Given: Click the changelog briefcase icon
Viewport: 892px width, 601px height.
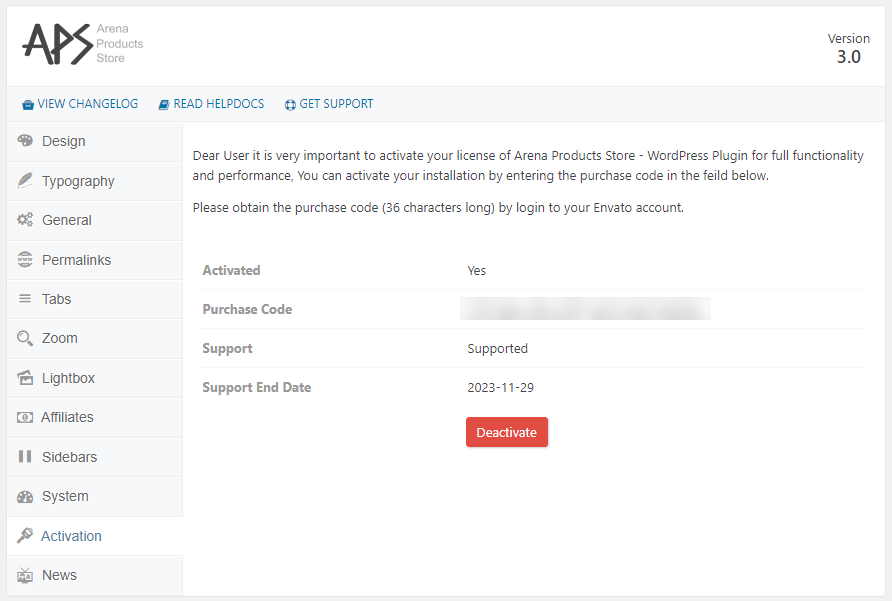Looking at the screenshot, I should [28, 105].
